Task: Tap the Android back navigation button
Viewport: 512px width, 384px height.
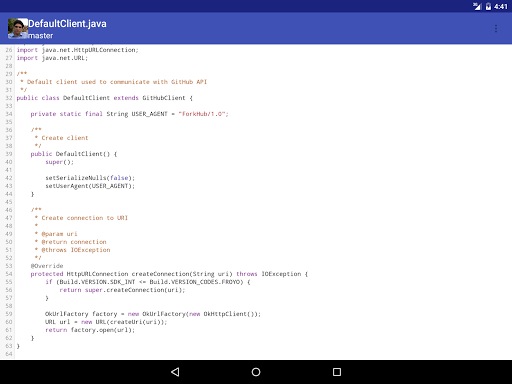Action: [x=175, y=372]
